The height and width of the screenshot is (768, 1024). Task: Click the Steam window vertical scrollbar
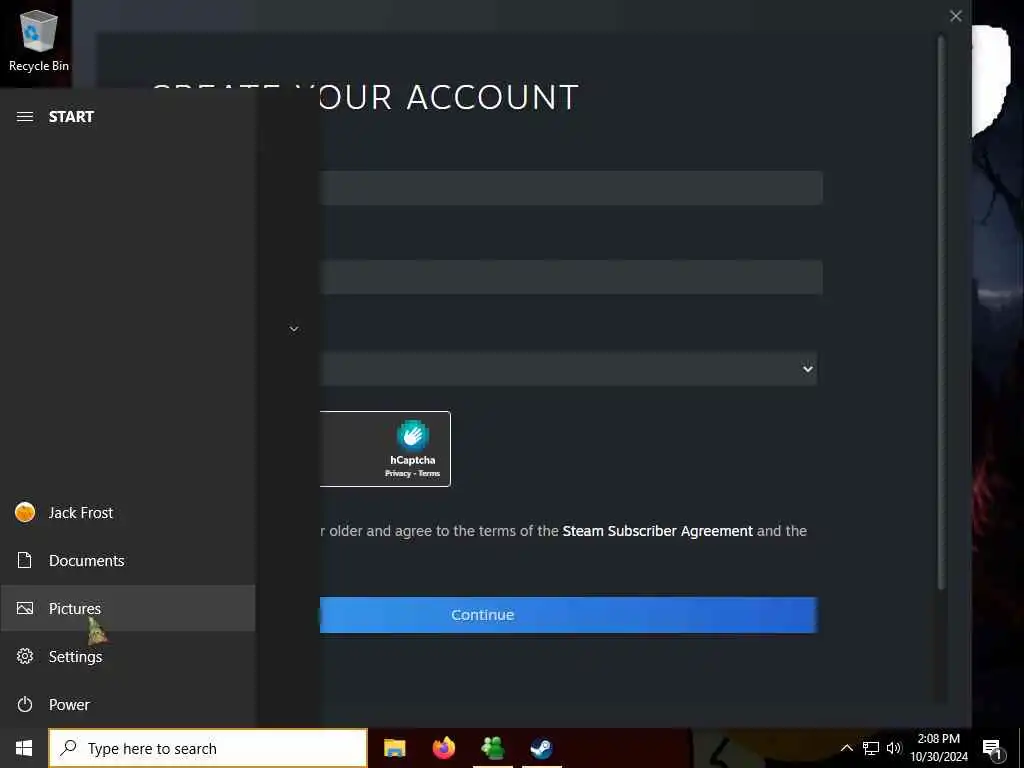click(x=941, y=313)
